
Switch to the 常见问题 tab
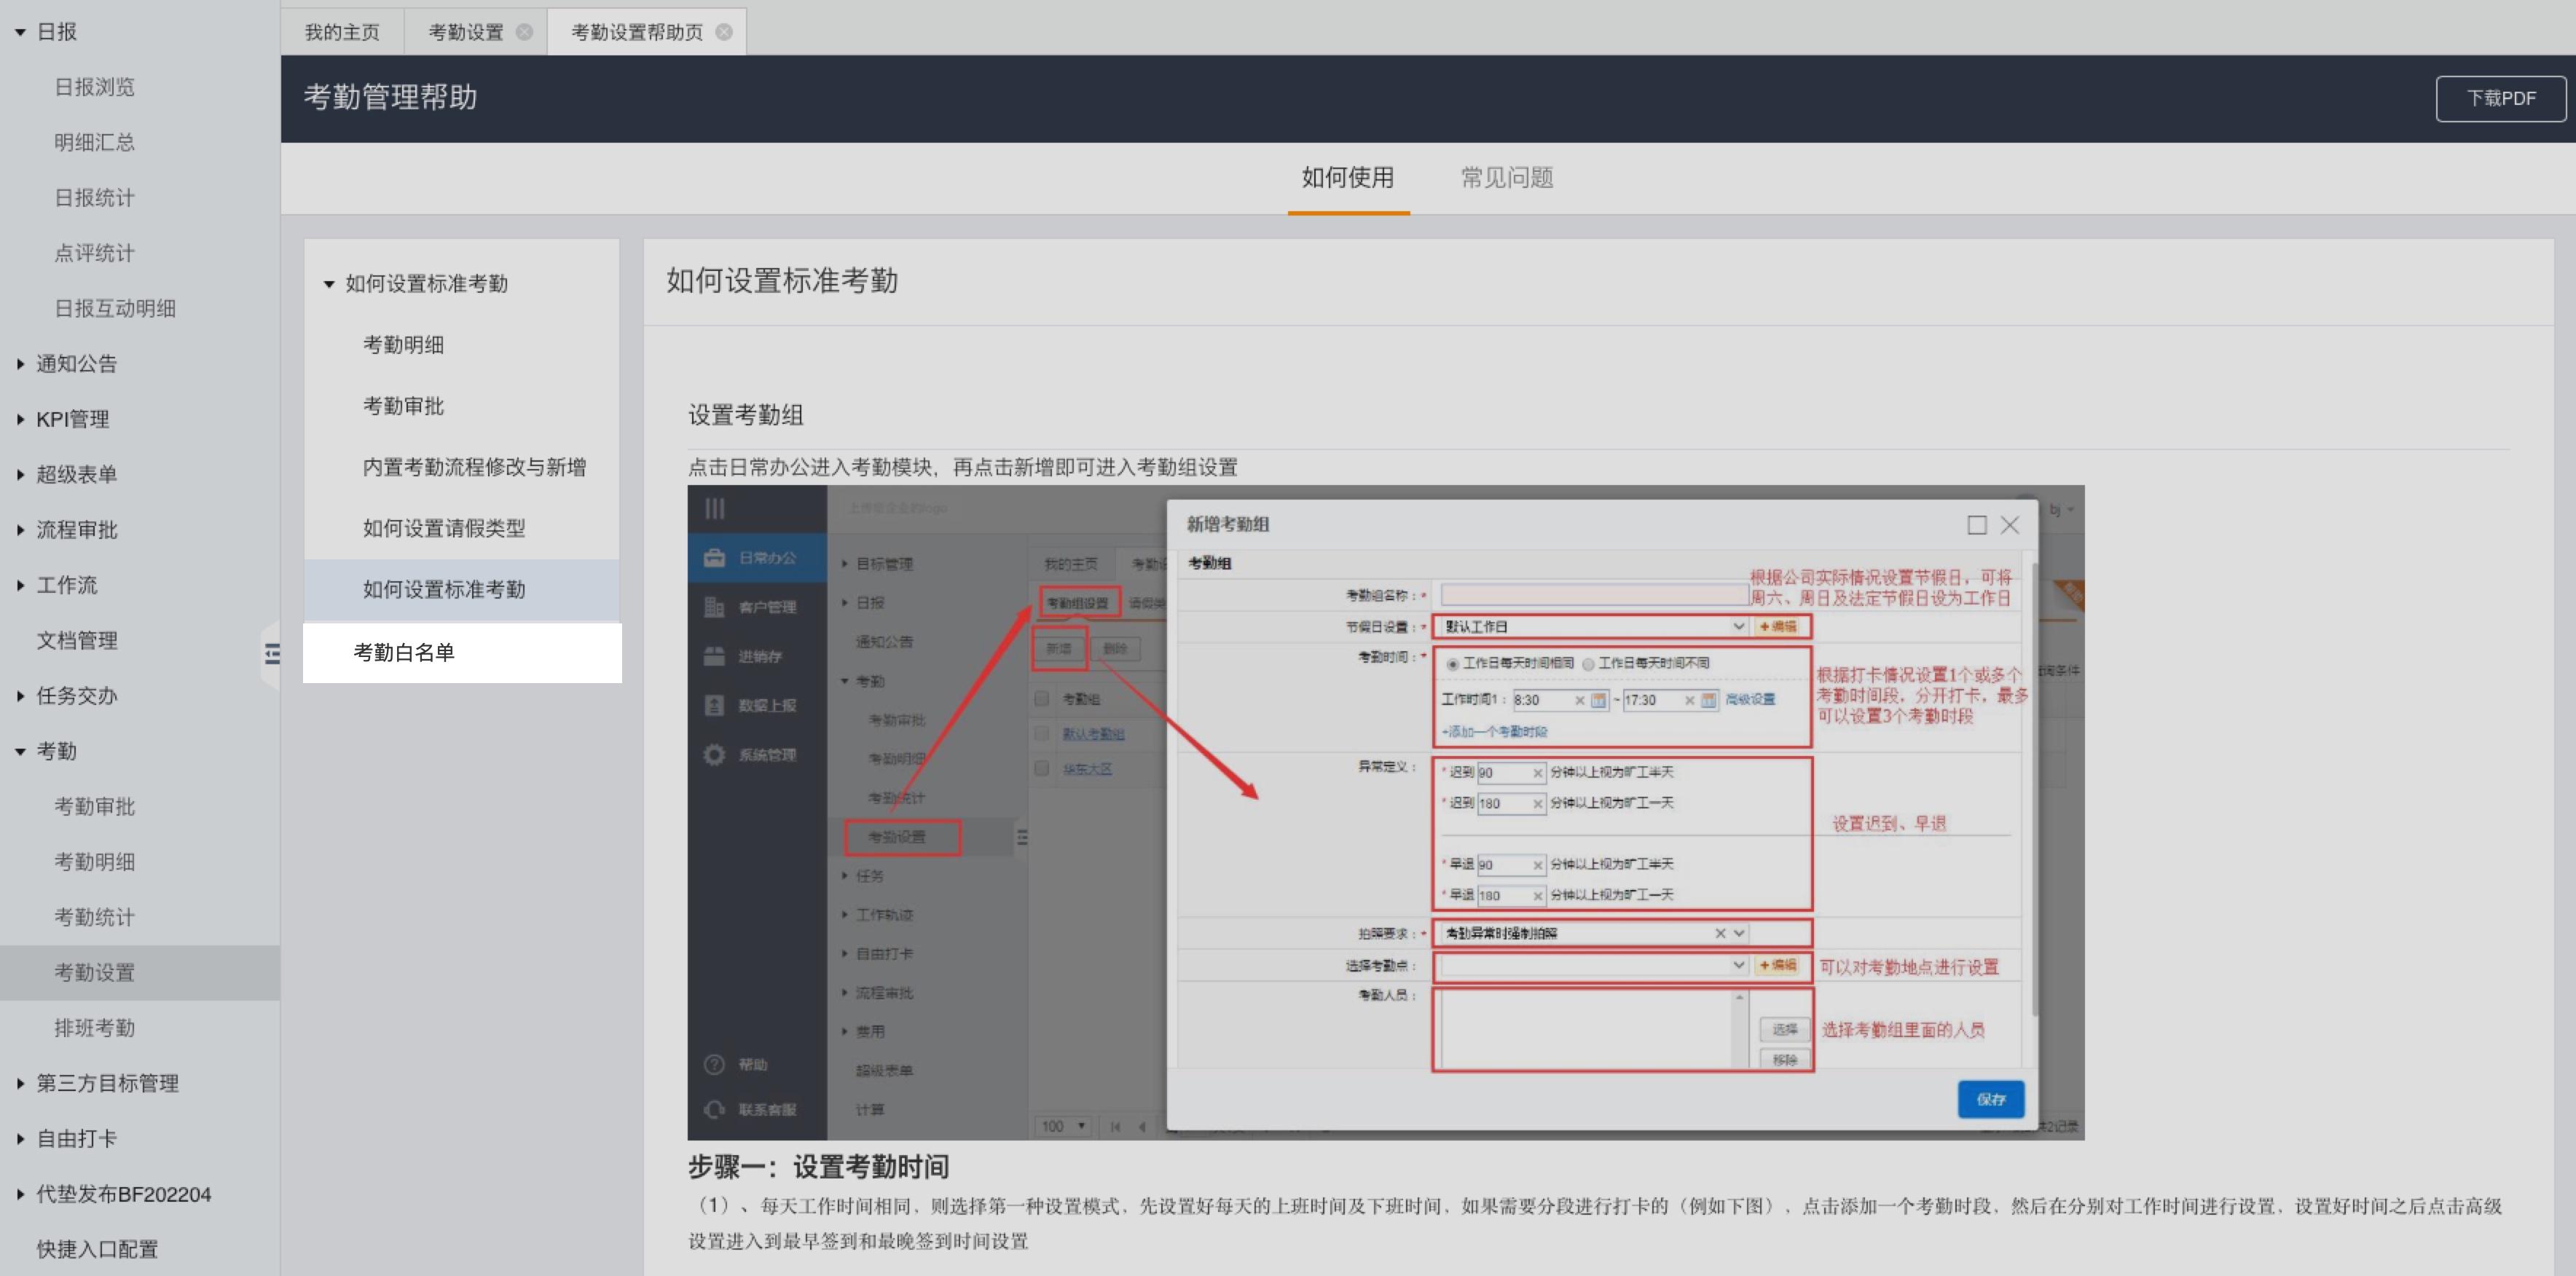tap(1506, 178)
